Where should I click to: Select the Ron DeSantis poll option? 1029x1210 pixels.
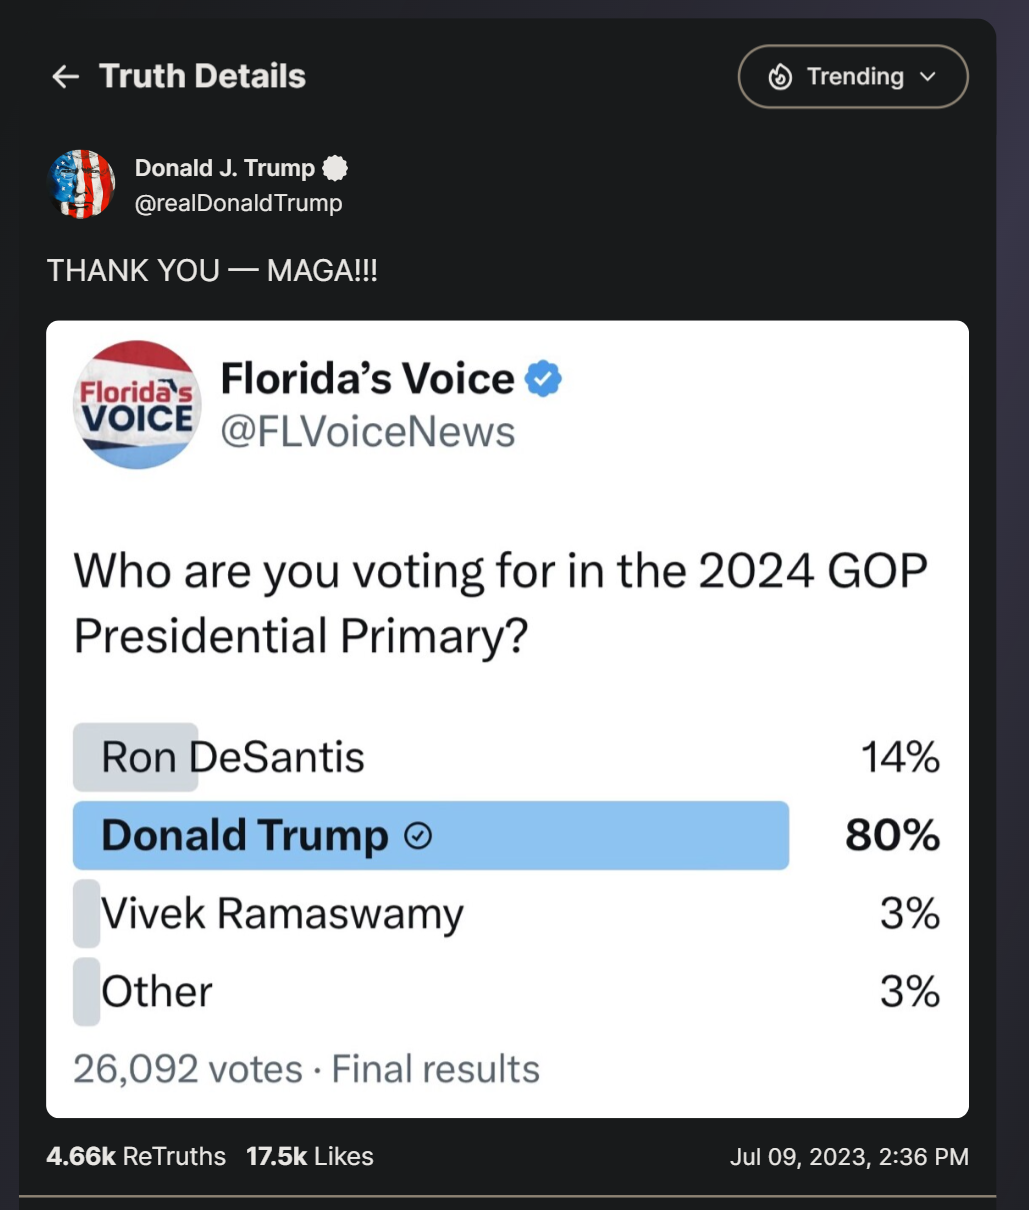click(506, 757)
